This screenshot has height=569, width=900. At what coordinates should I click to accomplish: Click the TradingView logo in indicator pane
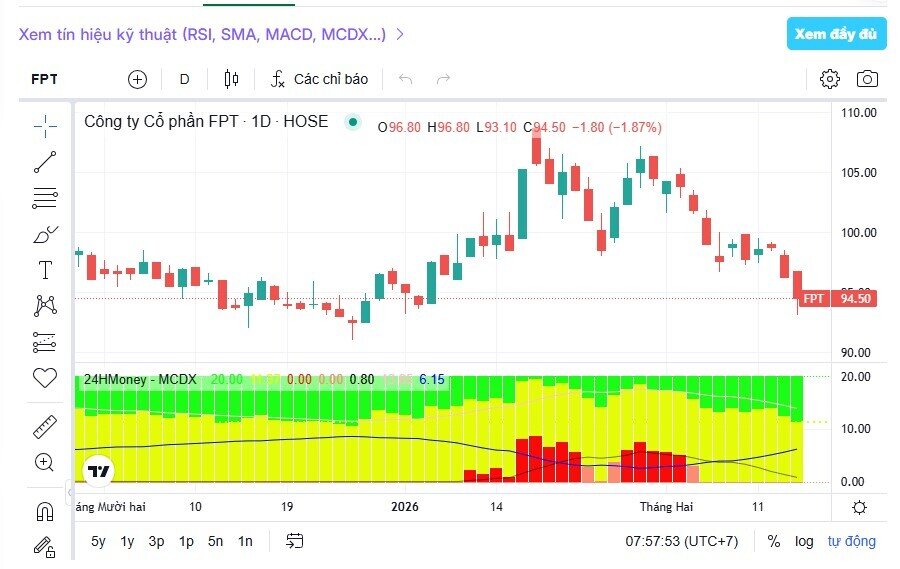click(99, 471)
